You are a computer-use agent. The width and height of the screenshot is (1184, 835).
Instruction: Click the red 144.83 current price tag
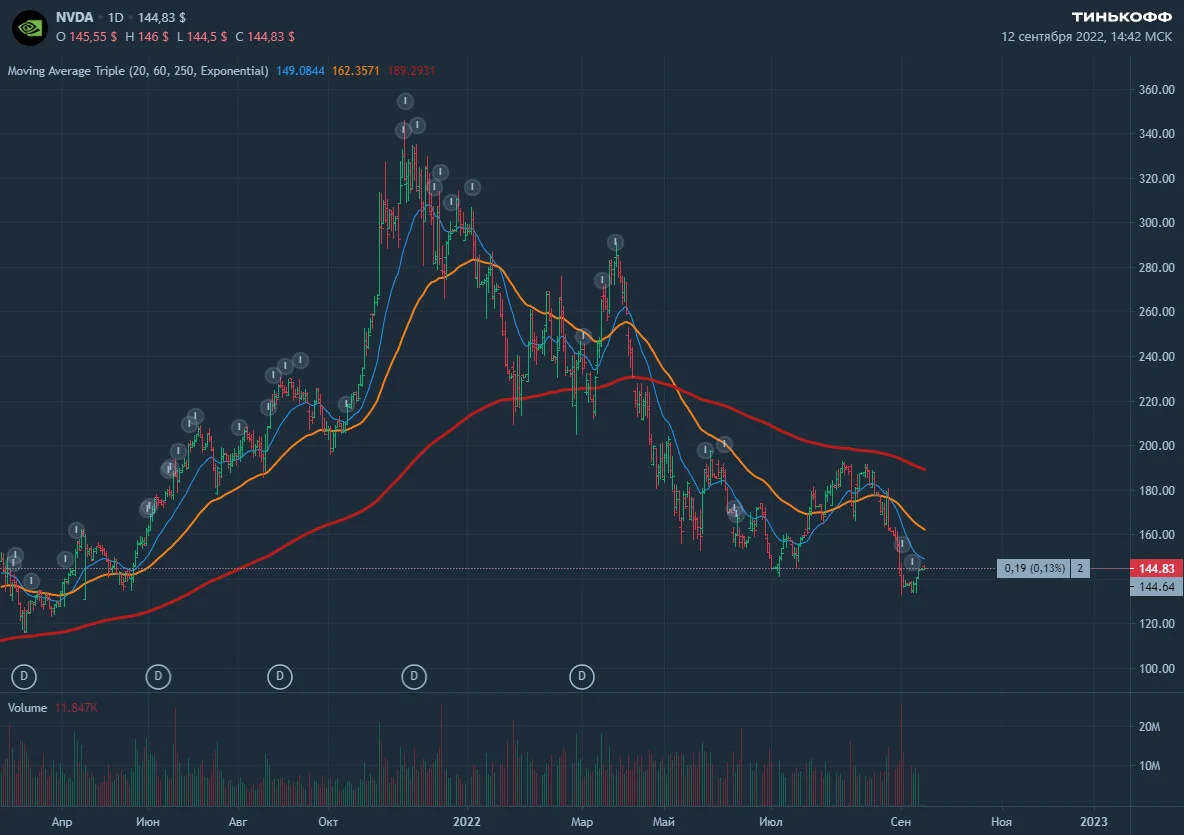pos(1157,568)
